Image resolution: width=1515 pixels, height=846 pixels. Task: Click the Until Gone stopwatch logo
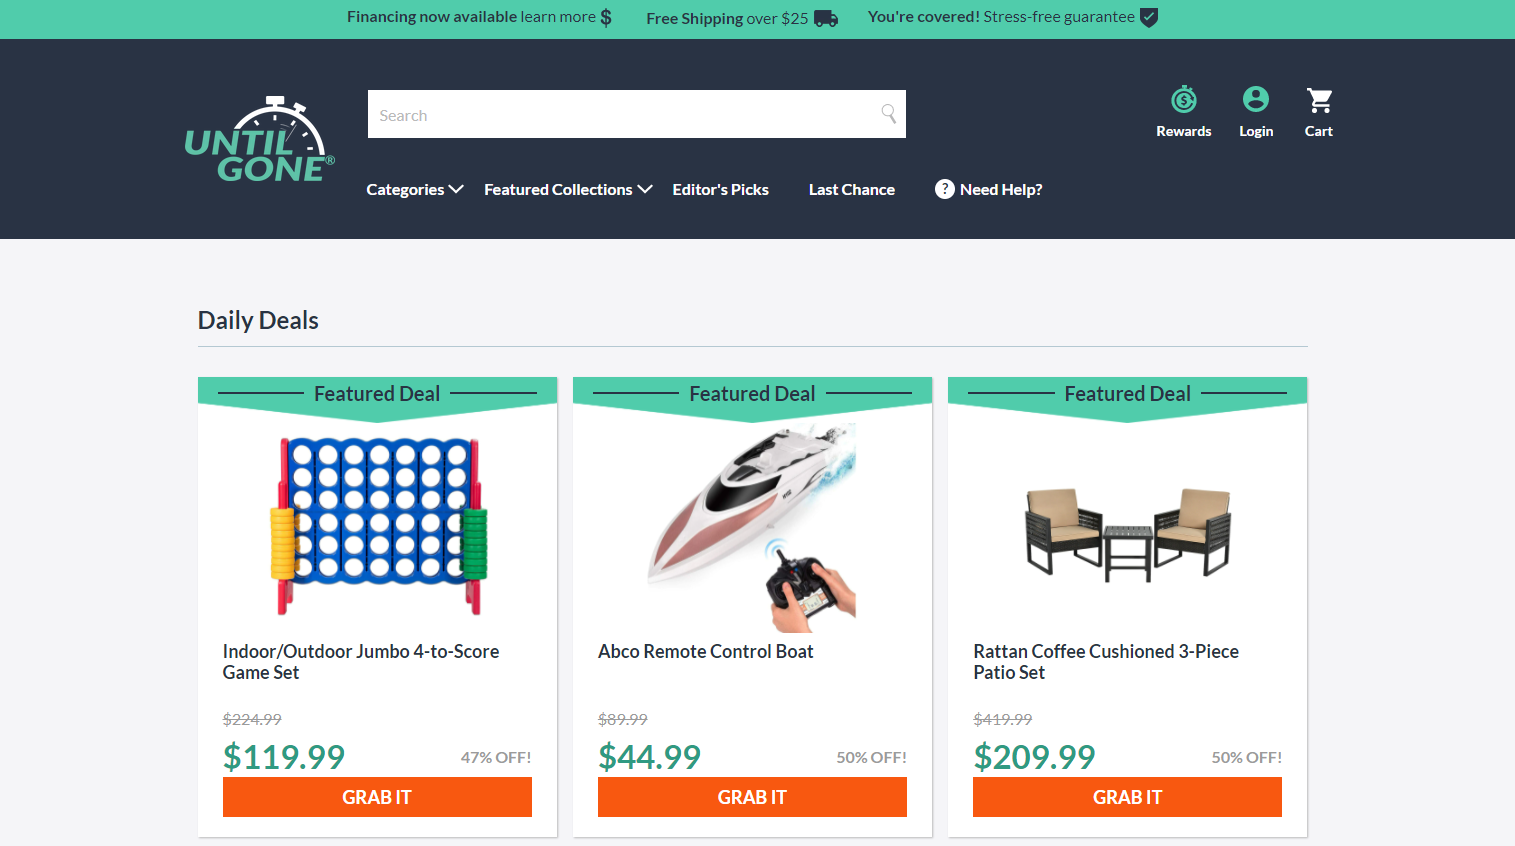(x=260, y=140)
